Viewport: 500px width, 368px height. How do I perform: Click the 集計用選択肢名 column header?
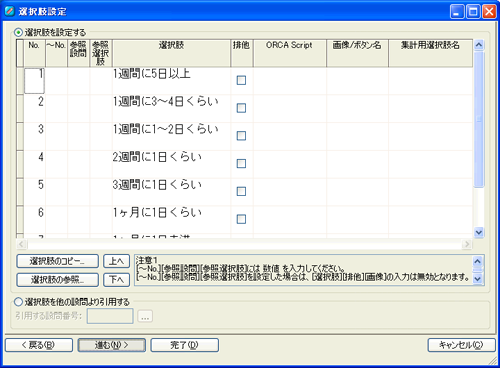[430, 53]
